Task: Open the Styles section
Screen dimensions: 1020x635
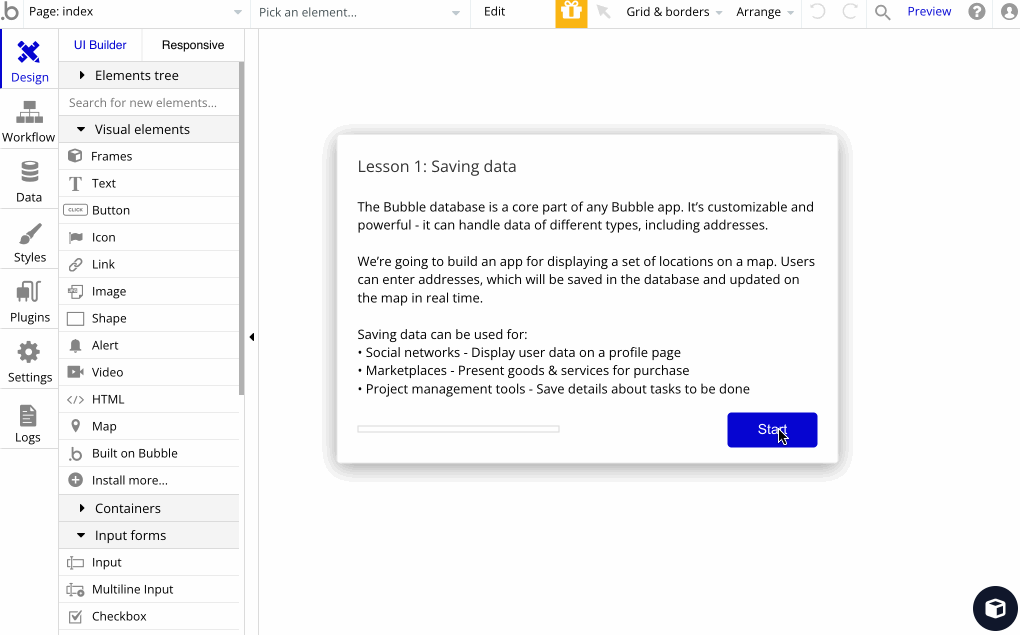Action: [x=29, y=241]
